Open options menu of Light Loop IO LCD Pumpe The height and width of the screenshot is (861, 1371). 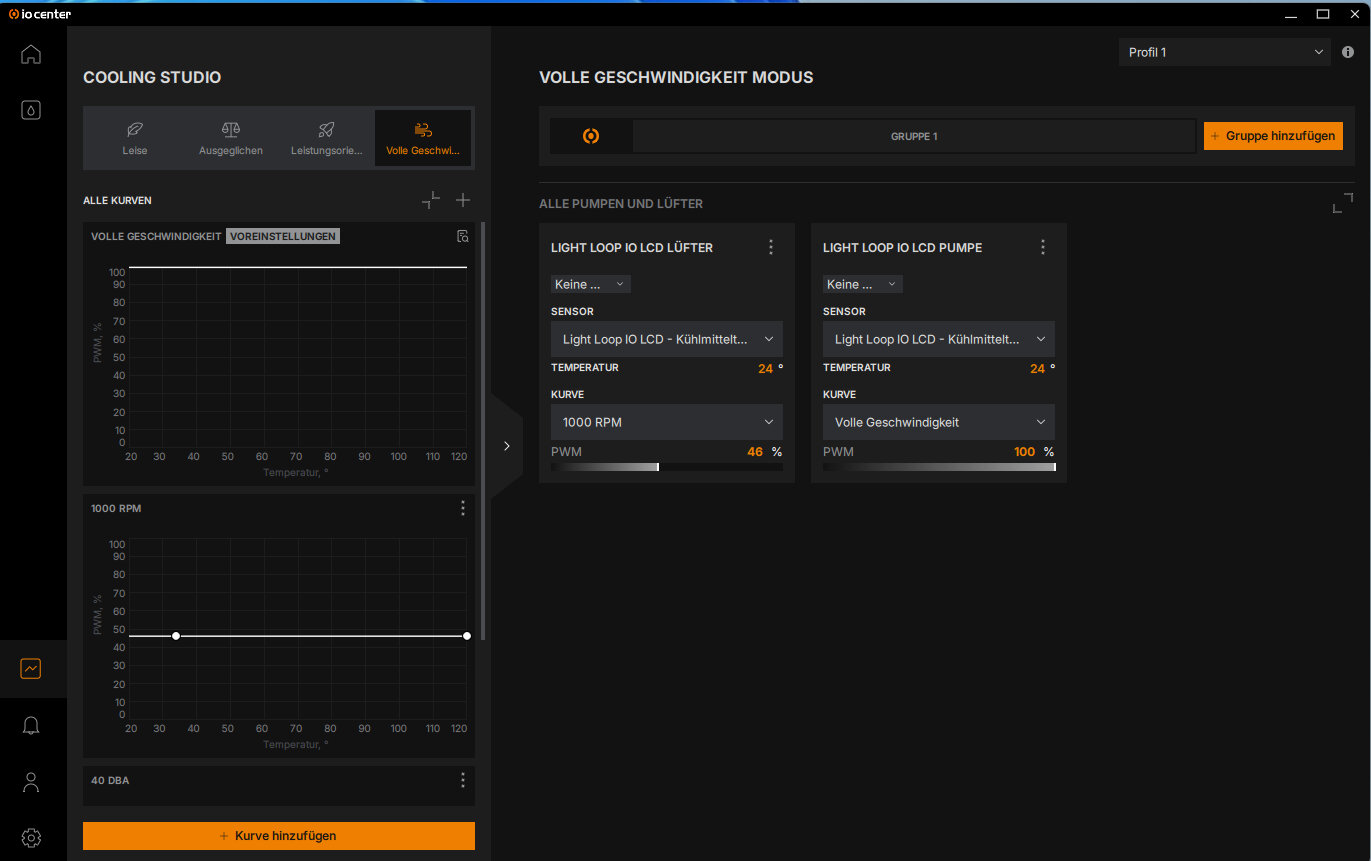point(1042,247)
